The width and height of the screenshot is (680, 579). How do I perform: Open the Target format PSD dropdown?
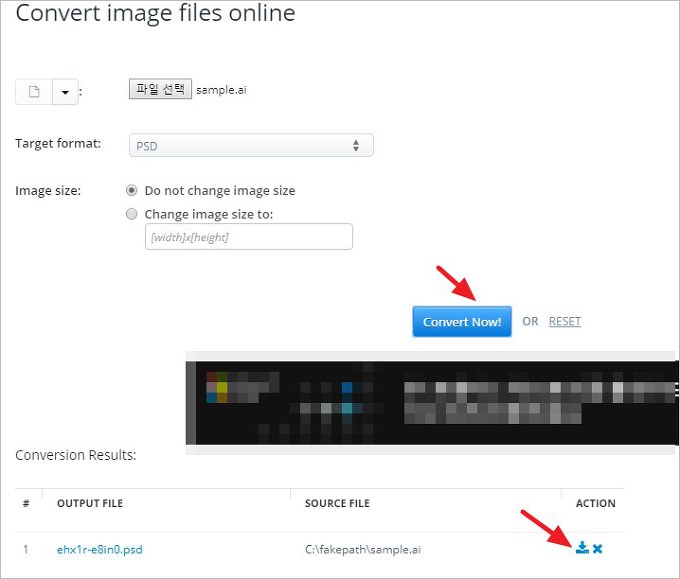(251, 146)
